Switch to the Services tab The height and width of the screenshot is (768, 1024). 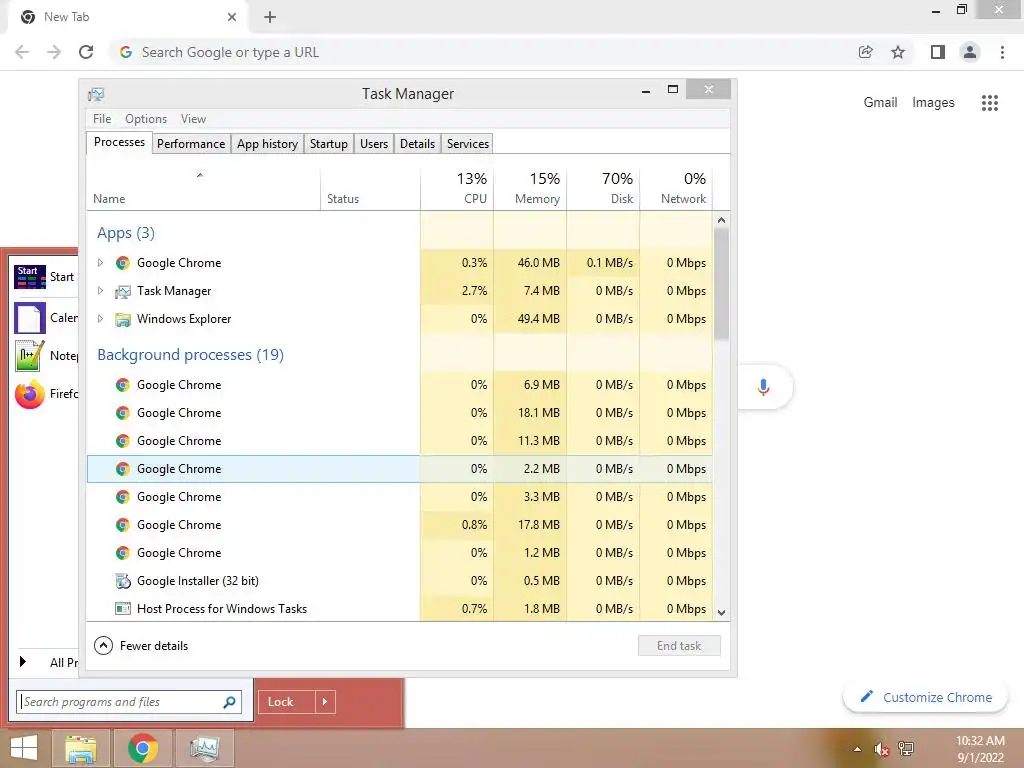[x=468, y=144]
